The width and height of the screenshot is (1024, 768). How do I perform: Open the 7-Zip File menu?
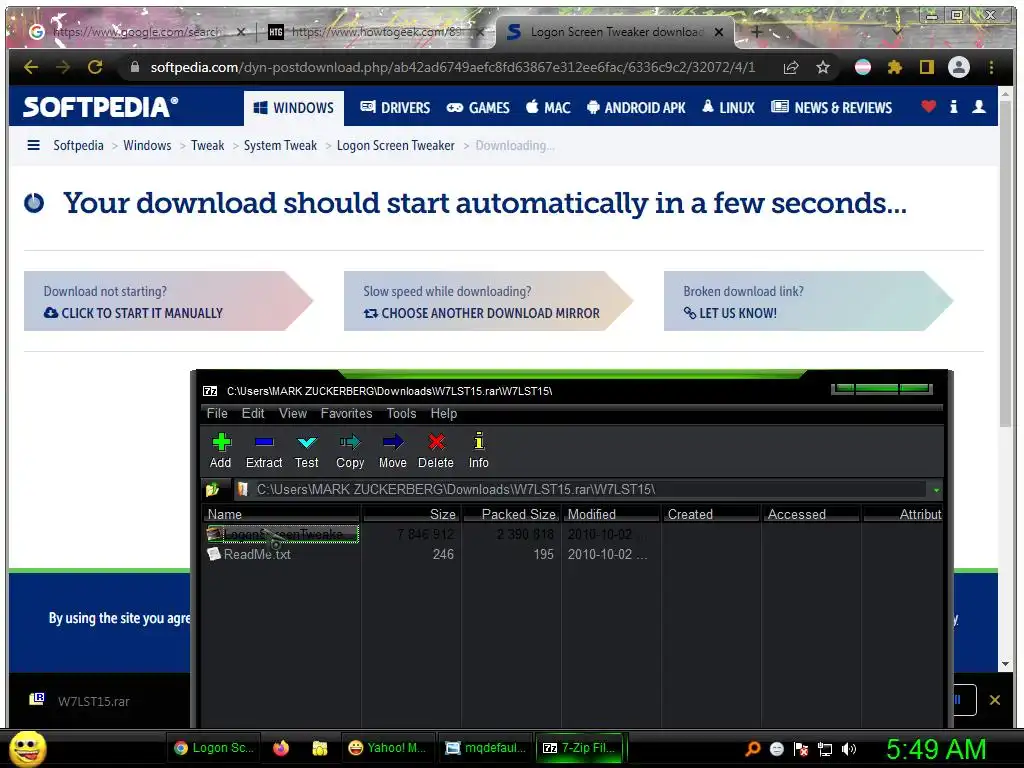pyautogui.click(x=217, y=413)
